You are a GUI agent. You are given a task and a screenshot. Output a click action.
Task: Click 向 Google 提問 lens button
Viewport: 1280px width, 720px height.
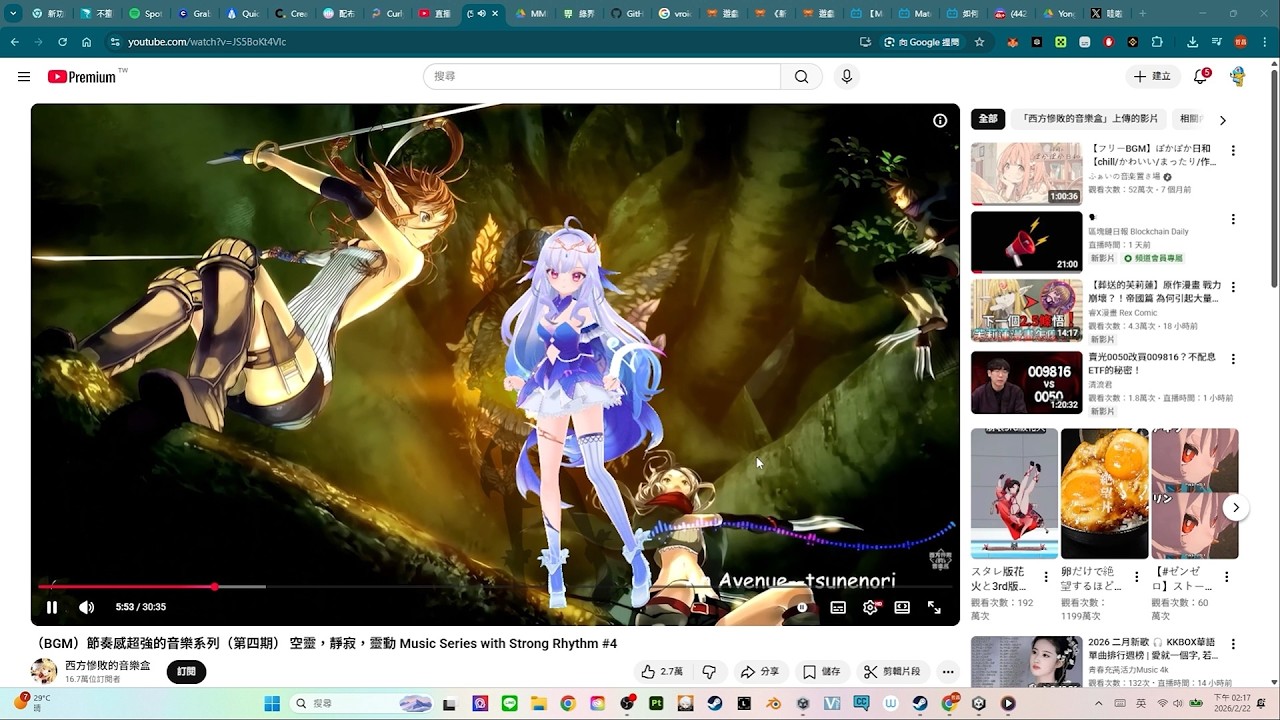pyautogui.click(x=921, y=42)
